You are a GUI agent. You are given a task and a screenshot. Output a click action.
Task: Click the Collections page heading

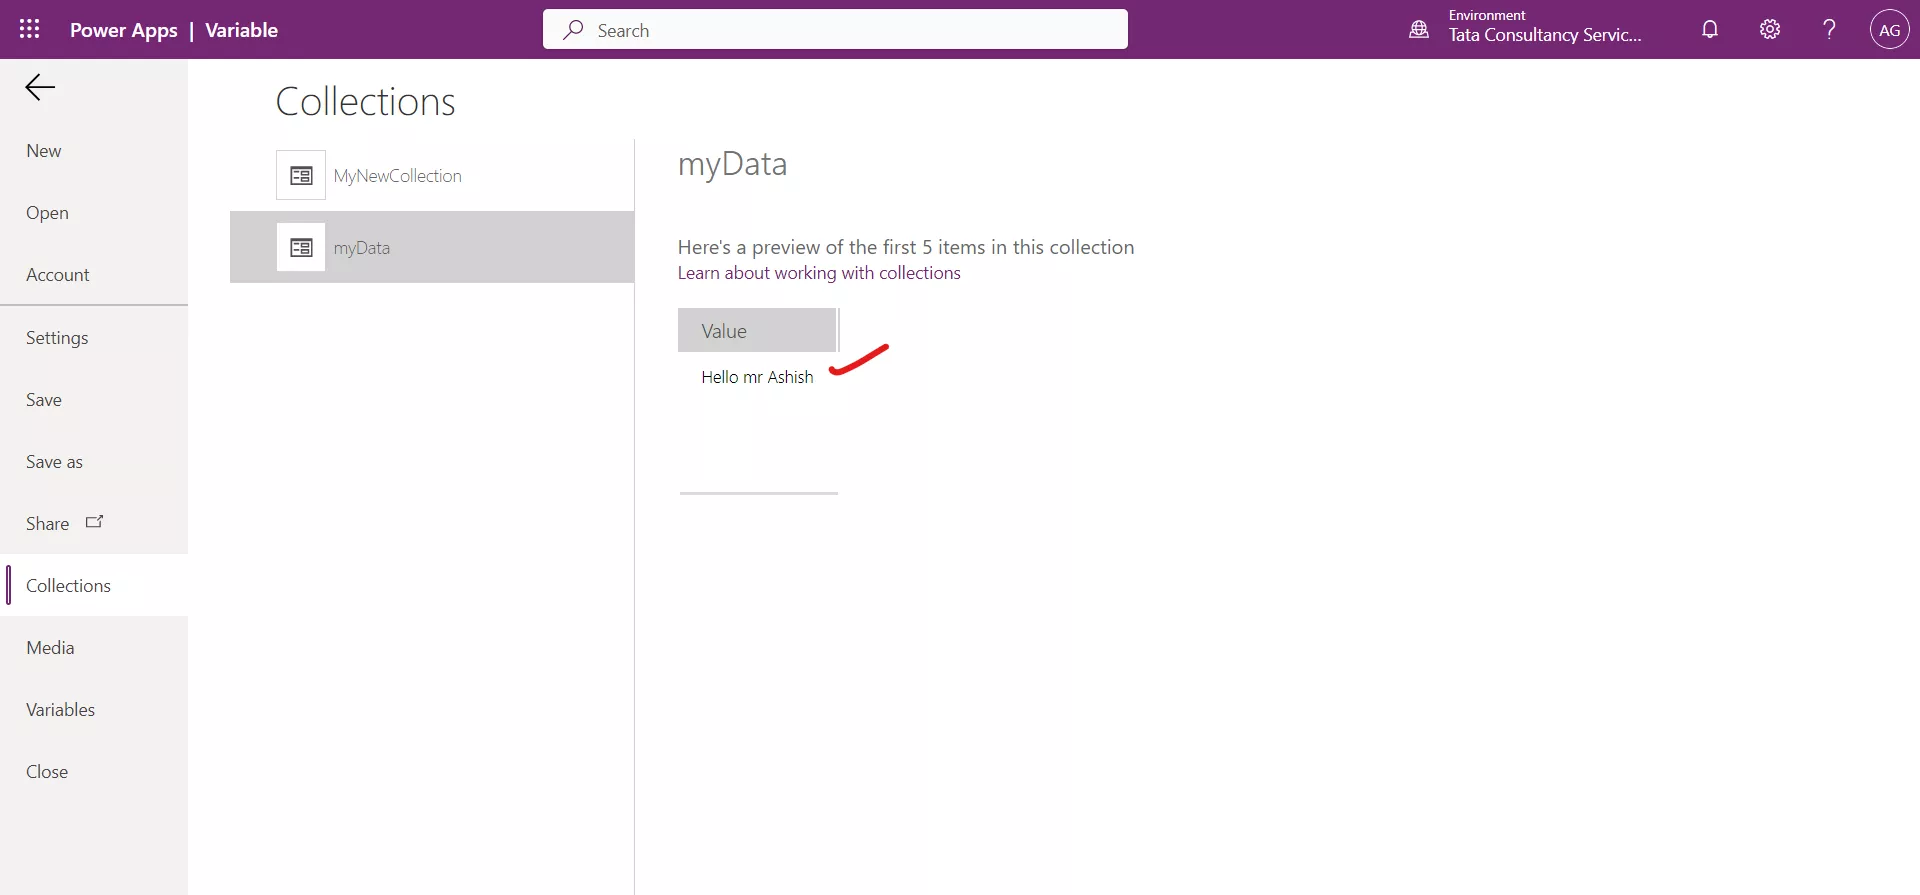365,102
